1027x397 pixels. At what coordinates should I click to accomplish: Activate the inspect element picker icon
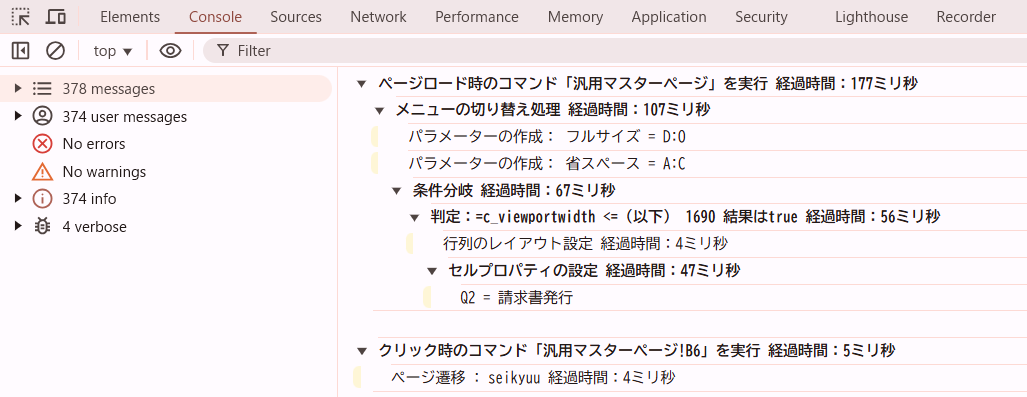tap(21, 16)
